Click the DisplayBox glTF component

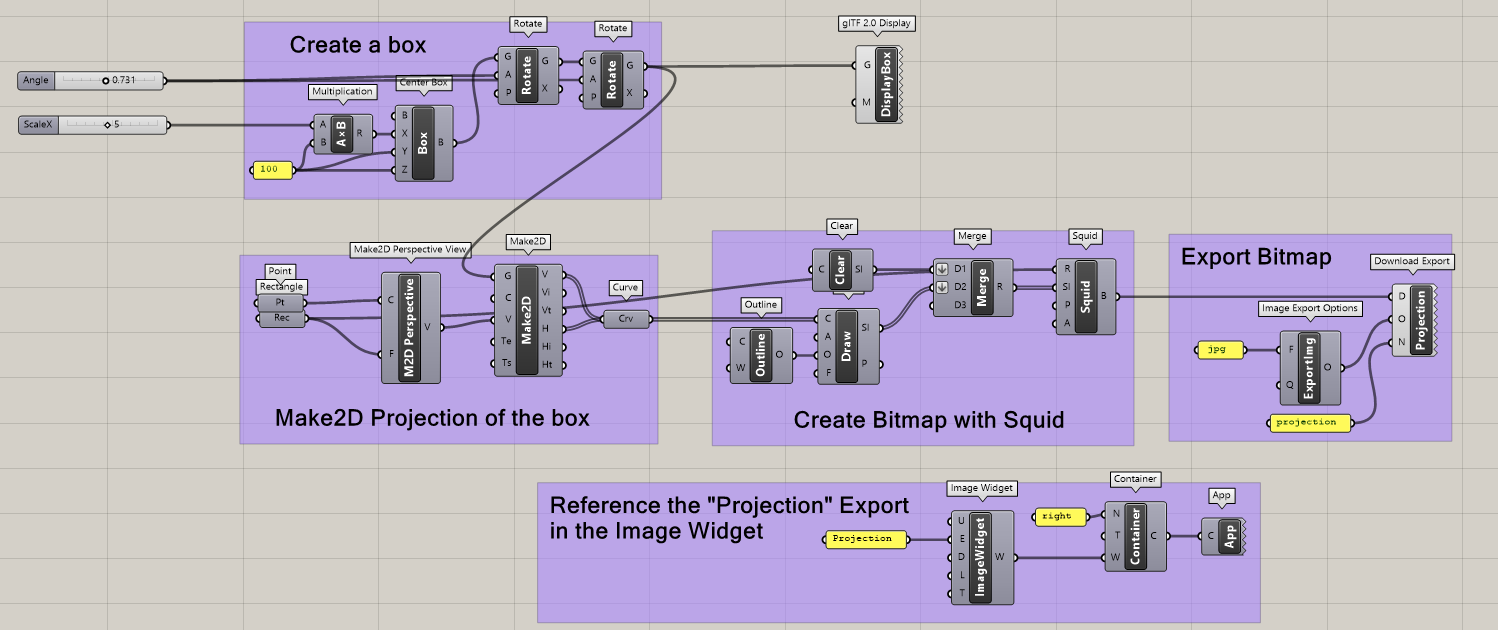884,84
